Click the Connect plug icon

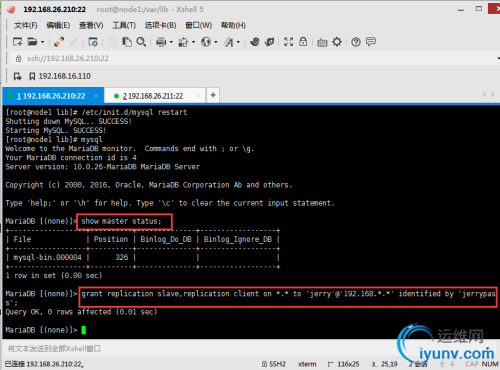[x=59, y=42]
